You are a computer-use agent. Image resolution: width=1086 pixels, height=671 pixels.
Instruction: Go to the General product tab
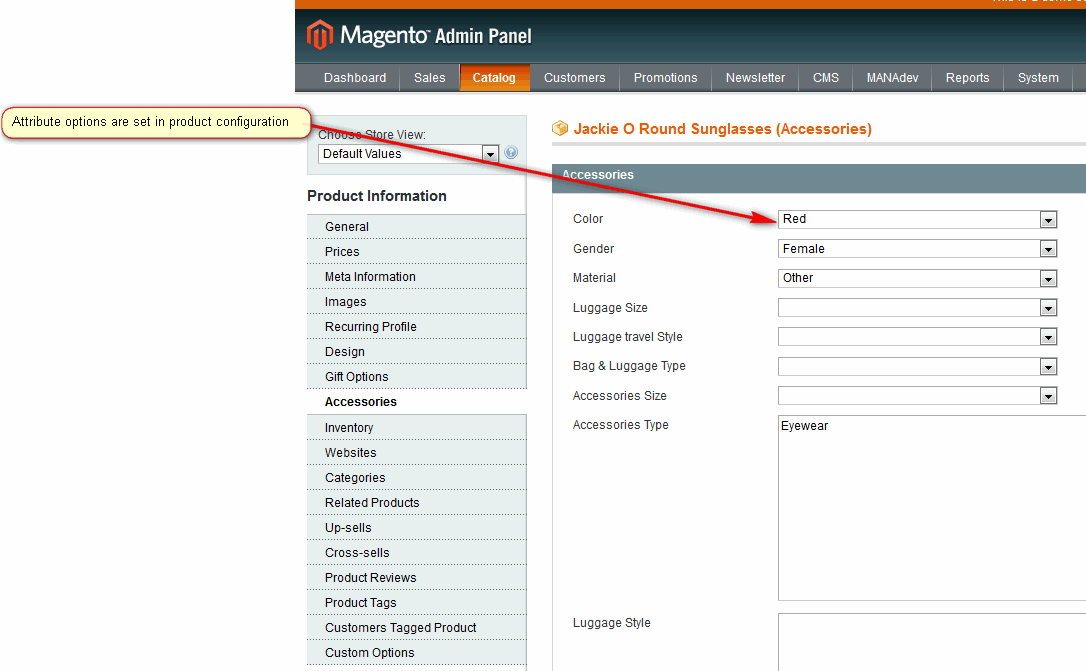(416, 227)
